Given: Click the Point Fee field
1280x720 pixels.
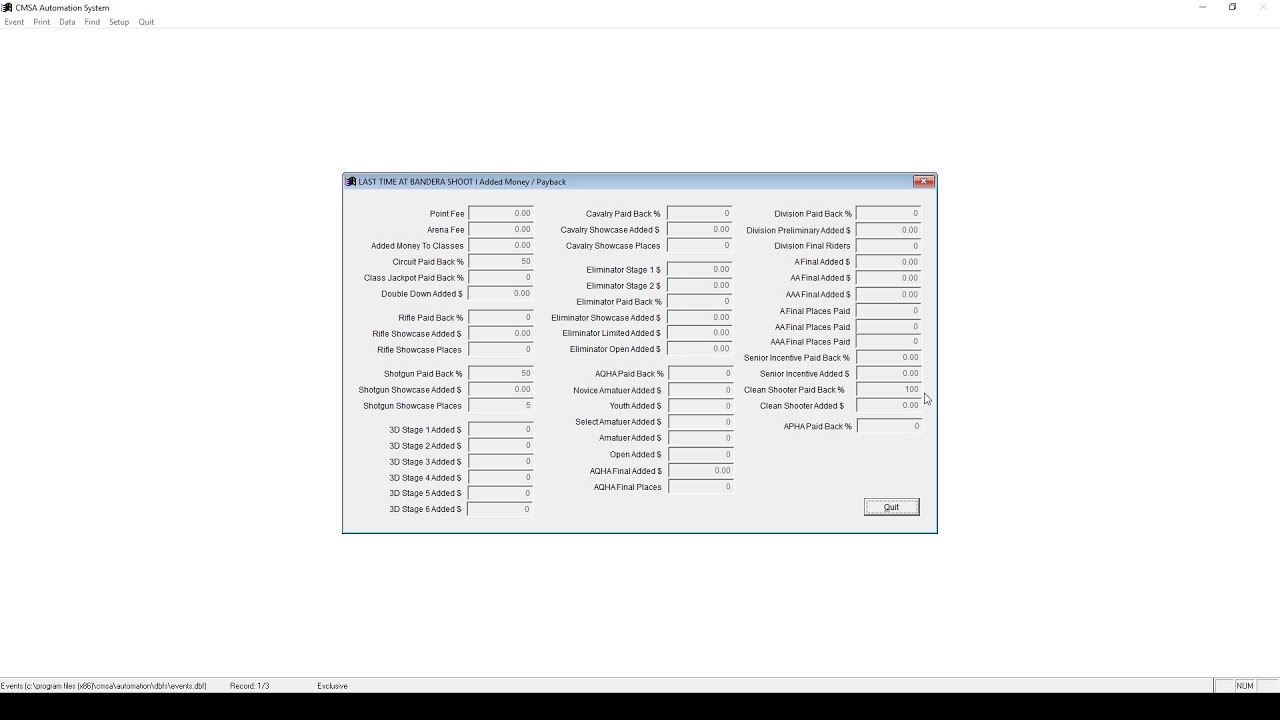Looking at the screenshot, I should click(x=501, y=213).
